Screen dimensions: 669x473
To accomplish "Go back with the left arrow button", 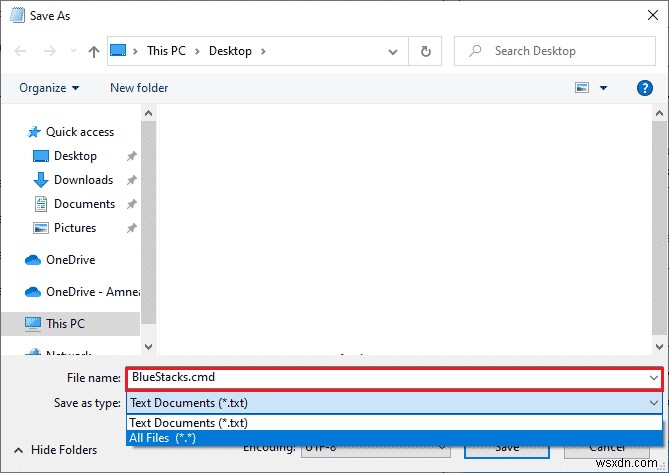I will (20, 51).
